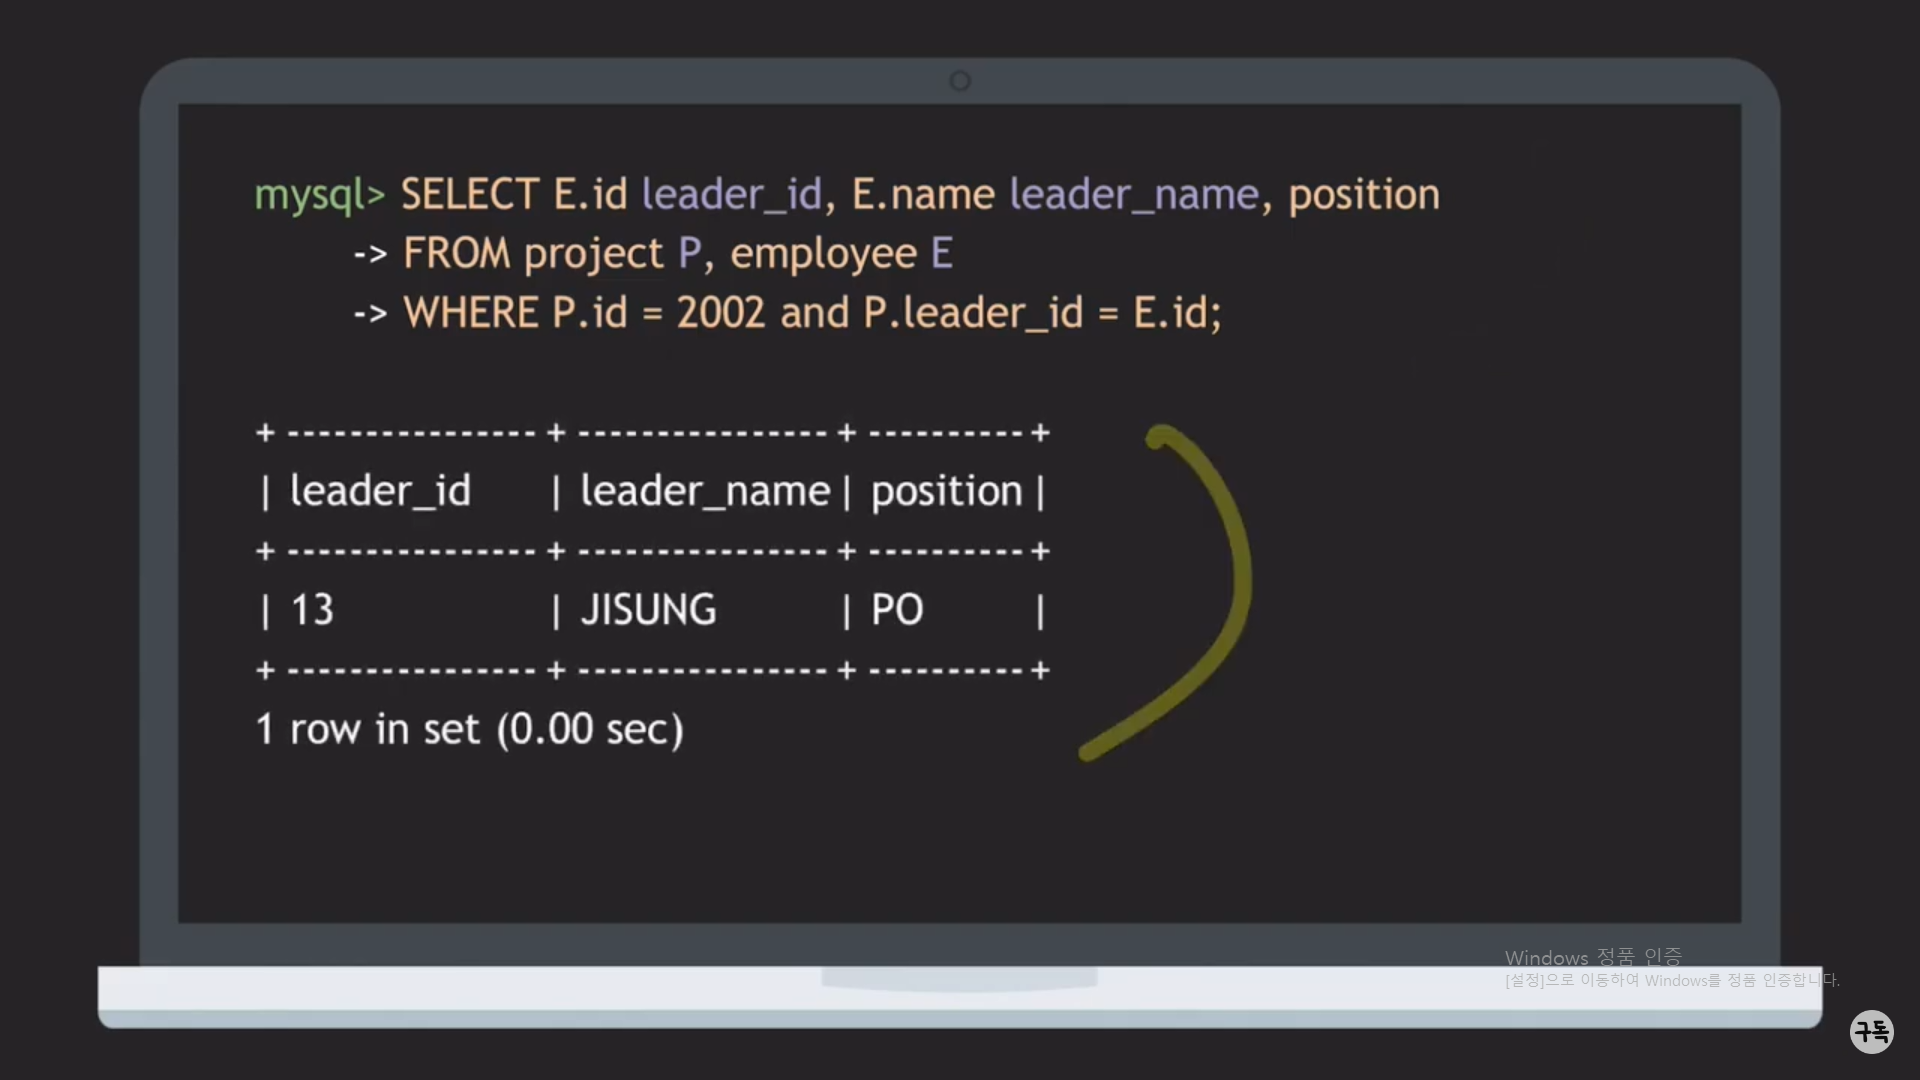Click the leader_name column header
Image resolution: width=1920 pixels, height=1080 pixels.
[x=705, y=491]
